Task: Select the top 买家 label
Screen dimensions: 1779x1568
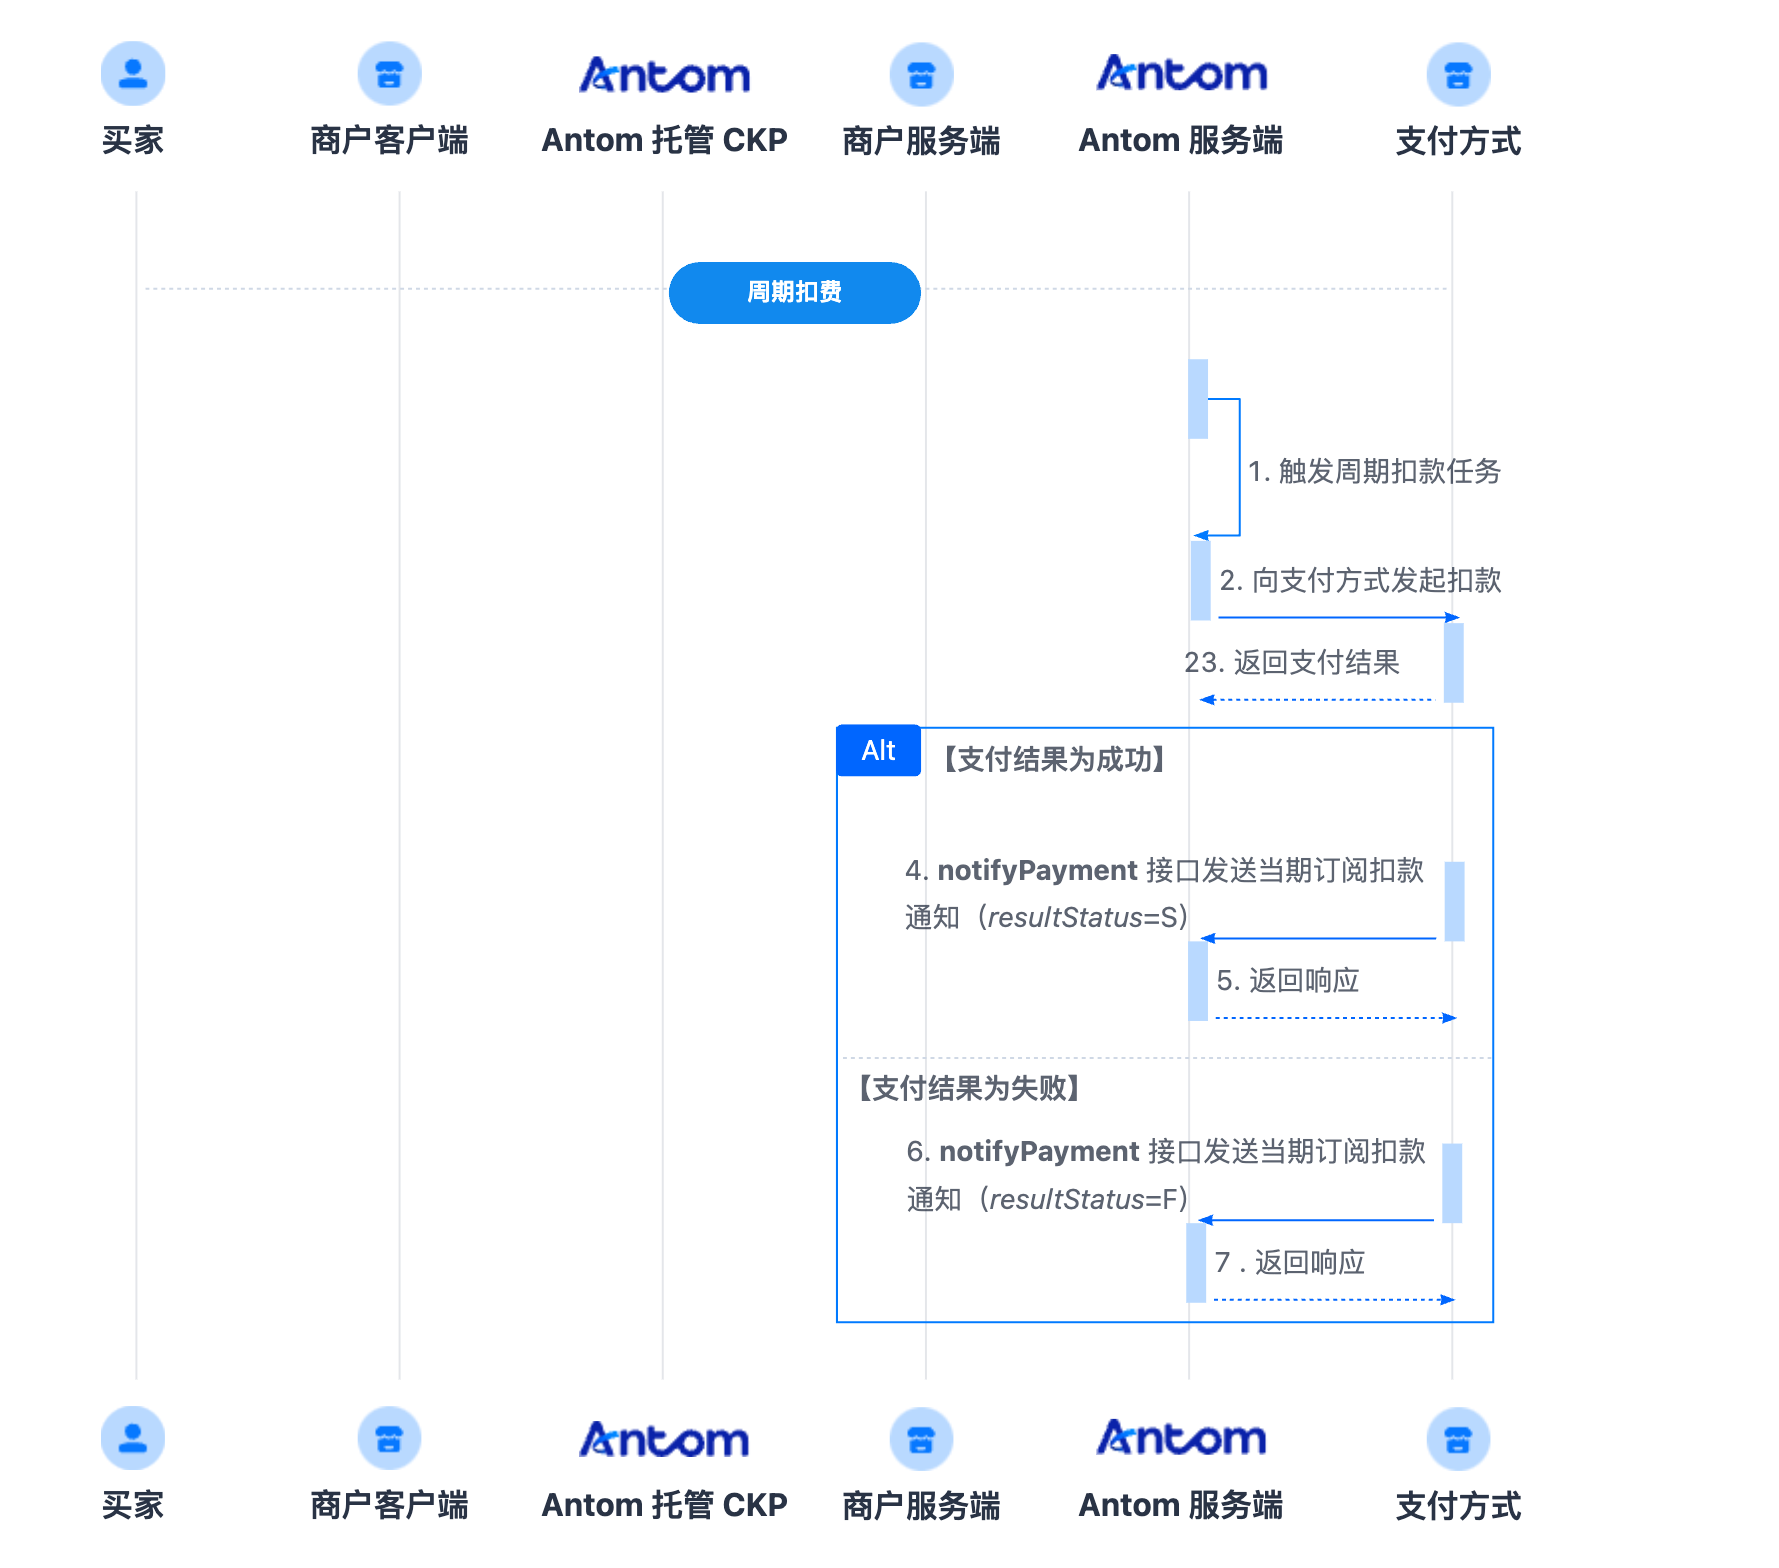Action: click(133, 140)
